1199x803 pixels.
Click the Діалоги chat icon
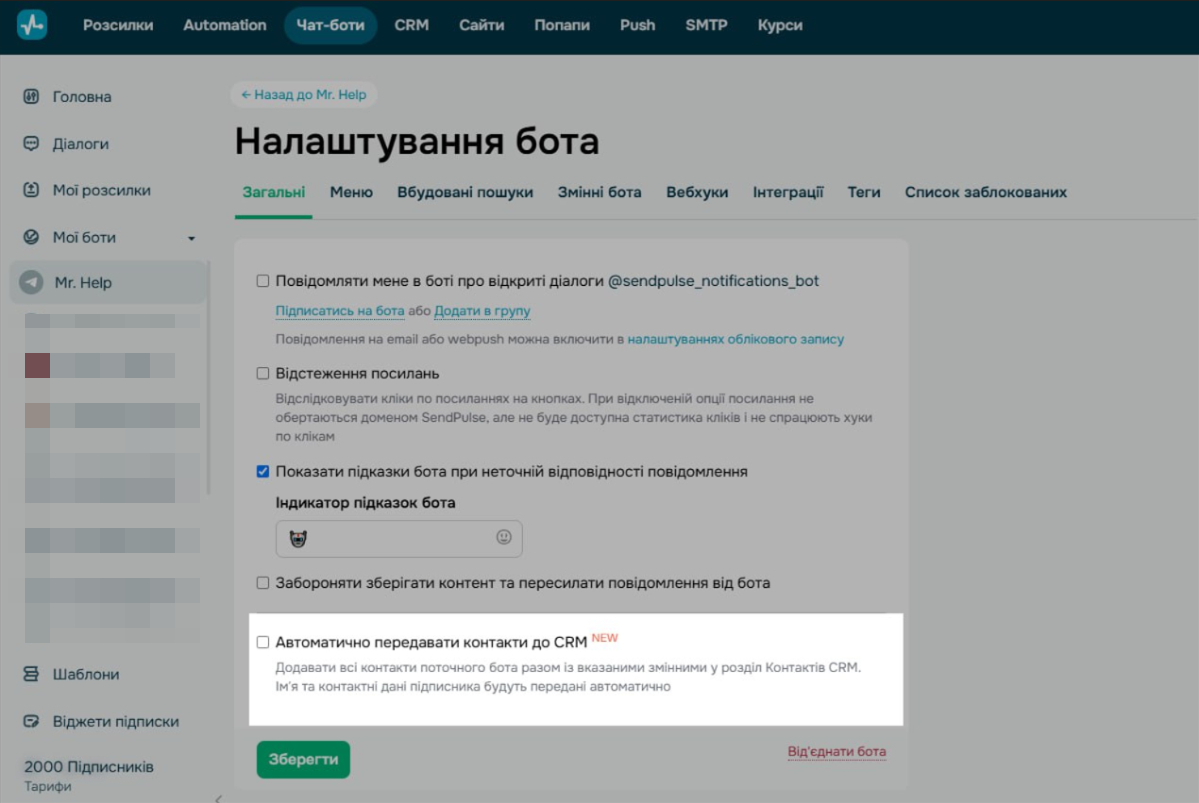pyautogui.click(x=31, y=144)
